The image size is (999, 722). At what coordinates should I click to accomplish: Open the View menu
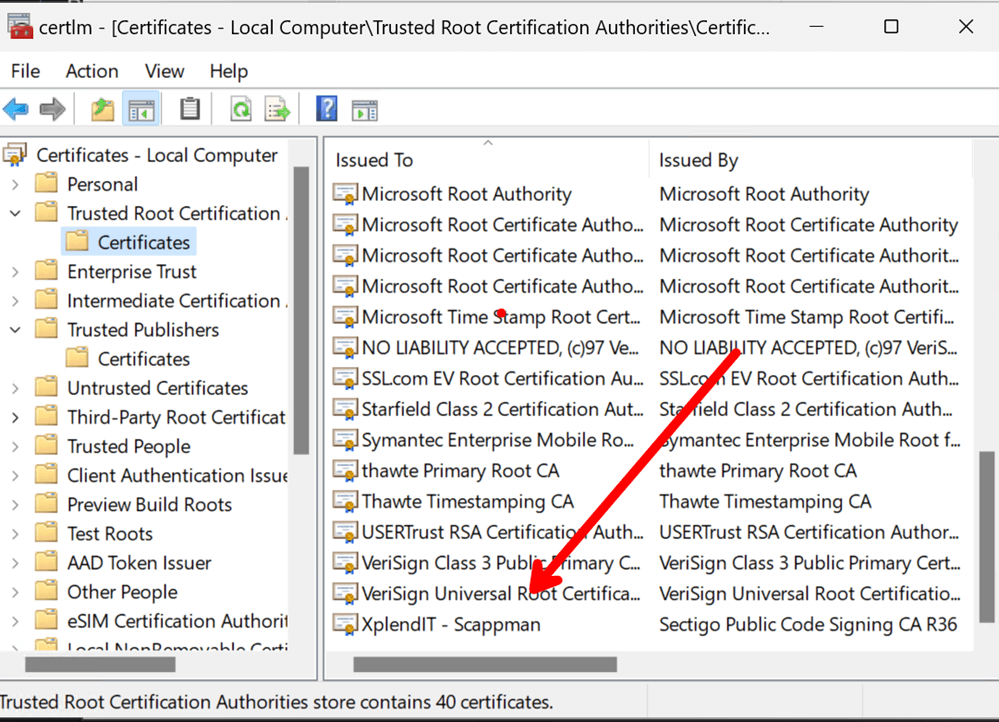(x=164, y=71)
